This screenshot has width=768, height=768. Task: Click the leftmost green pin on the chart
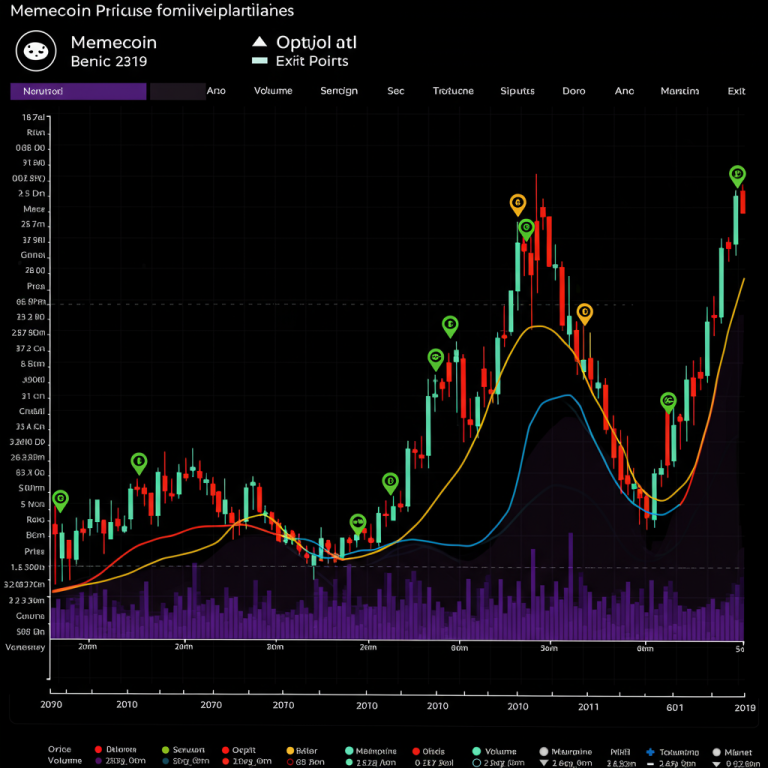pyautogui.click(x=60, y=499)
